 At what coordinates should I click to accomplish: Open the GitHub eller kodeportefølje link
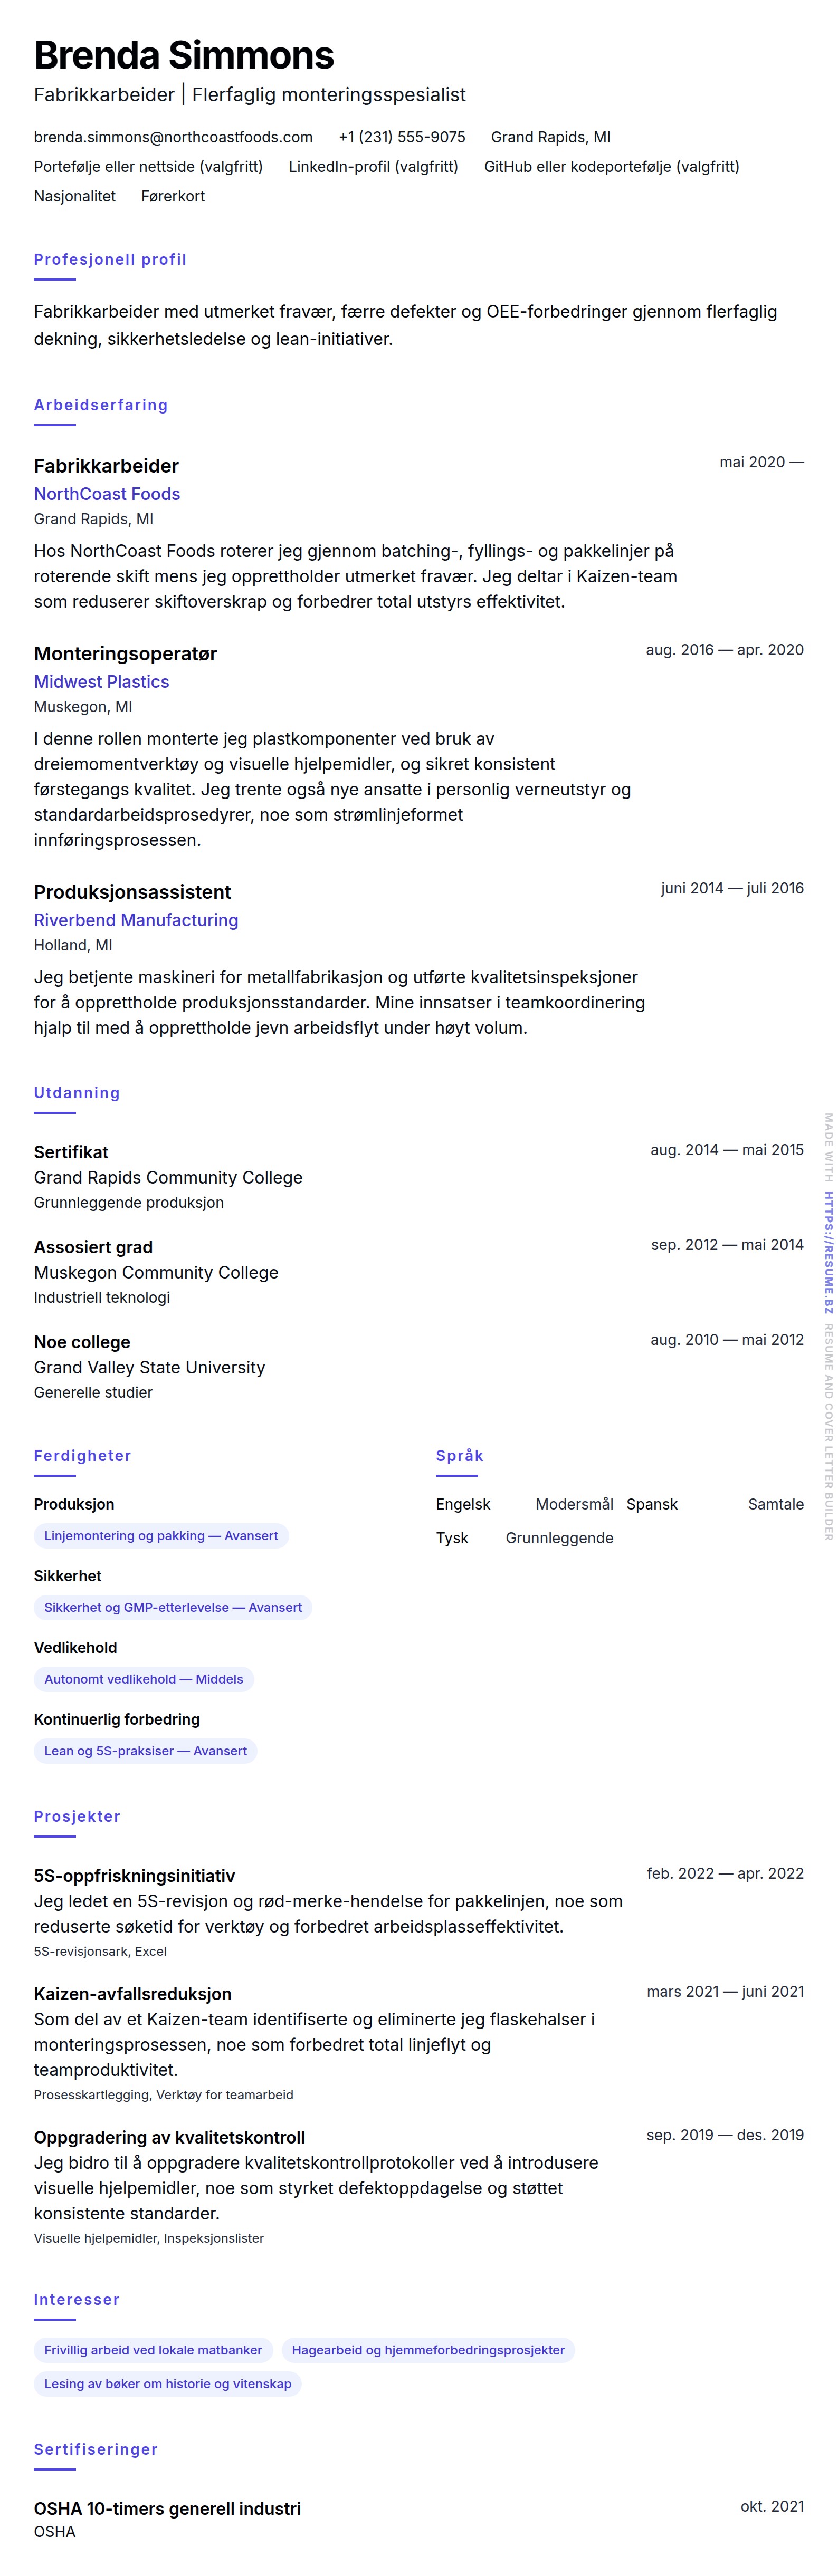[x=611, y=167]
